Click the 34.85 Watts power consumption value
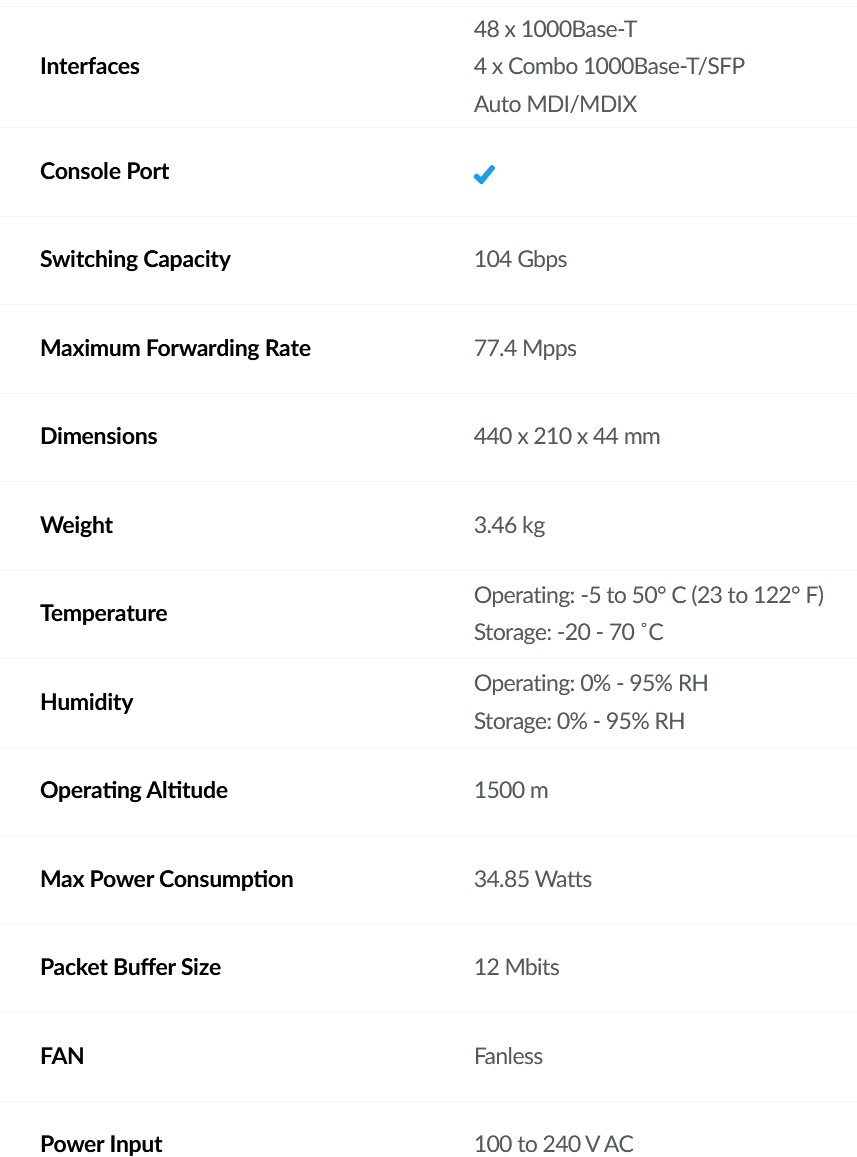 point(533,879)
